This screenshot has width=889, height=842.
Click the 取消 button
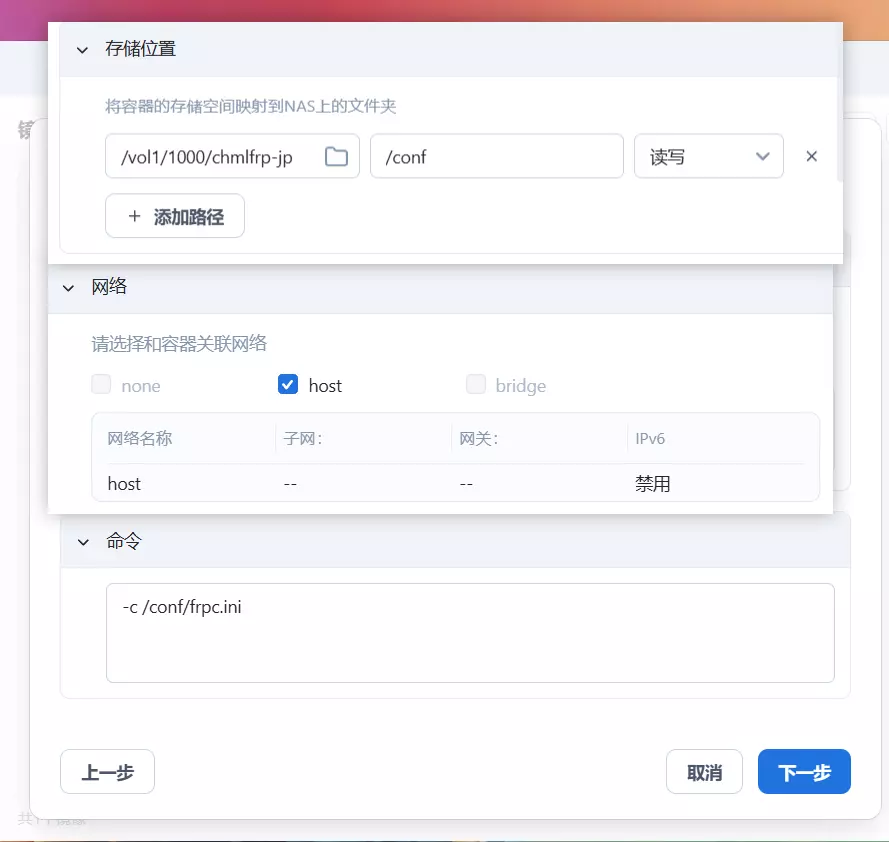pos(704,772)
